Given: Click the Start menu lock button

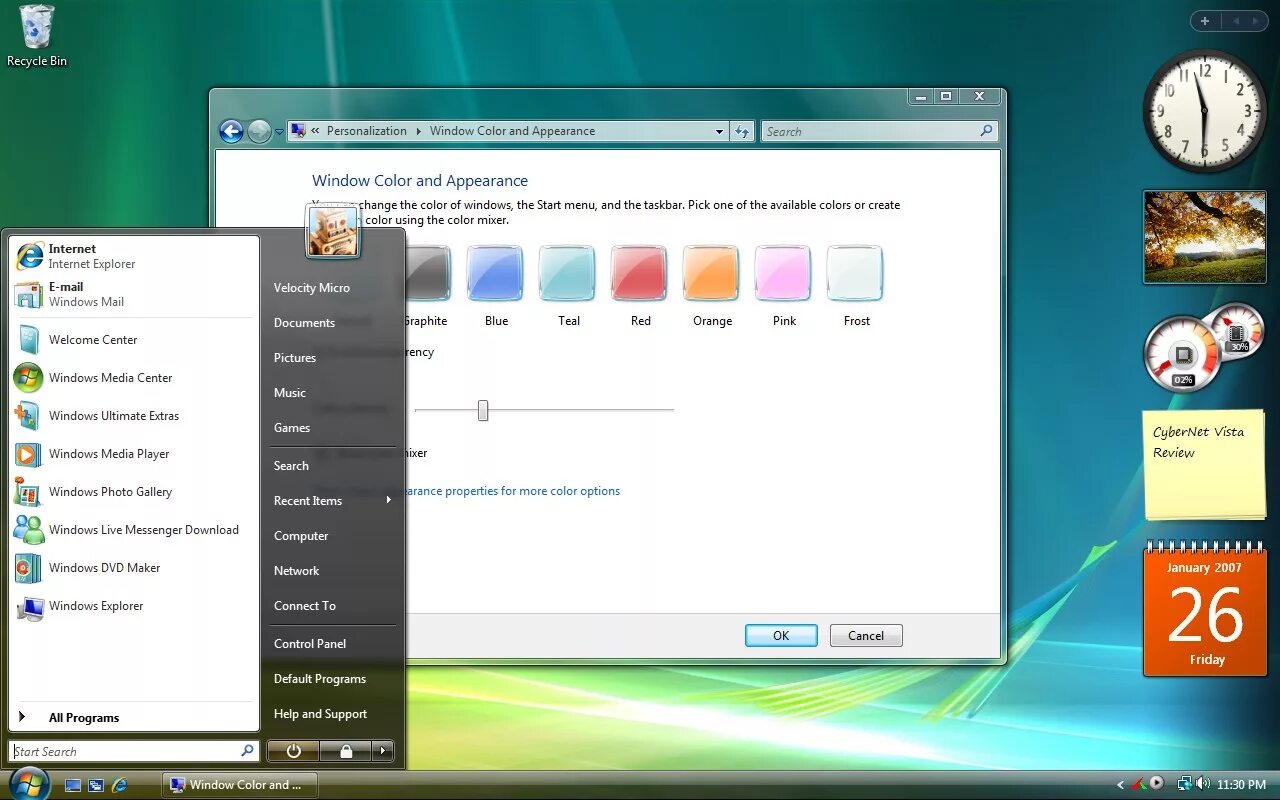Looking at the screenshot, I should pyautogui.click(x=346, y=750).
